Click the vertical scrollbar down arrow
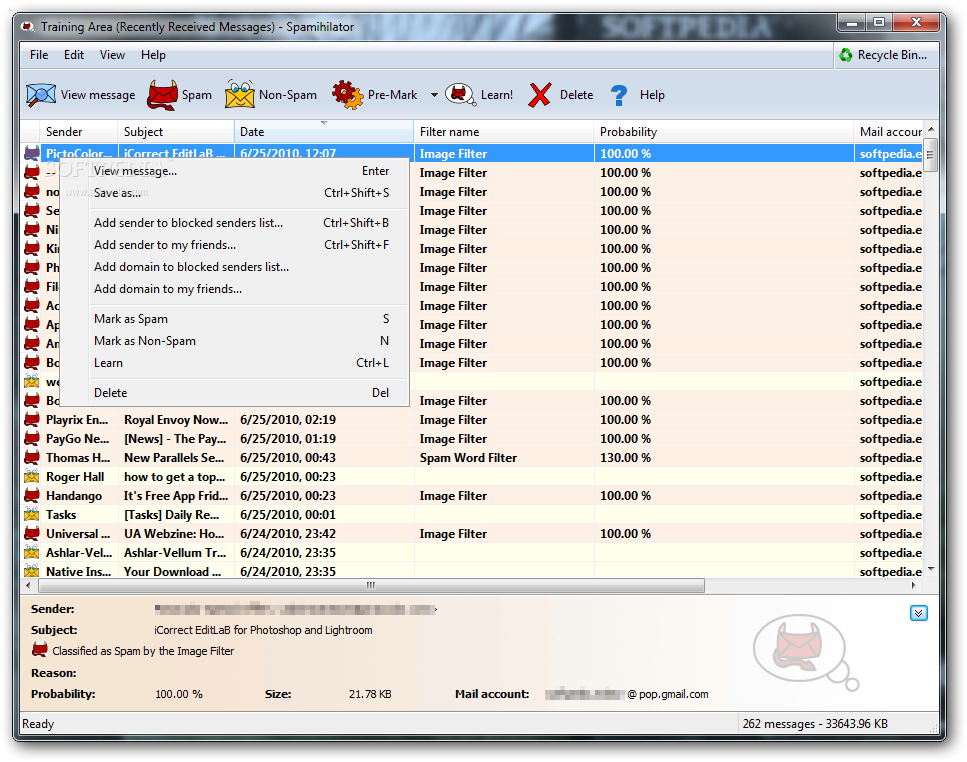This screenshot has width=967, height=762. pos(931,569)
